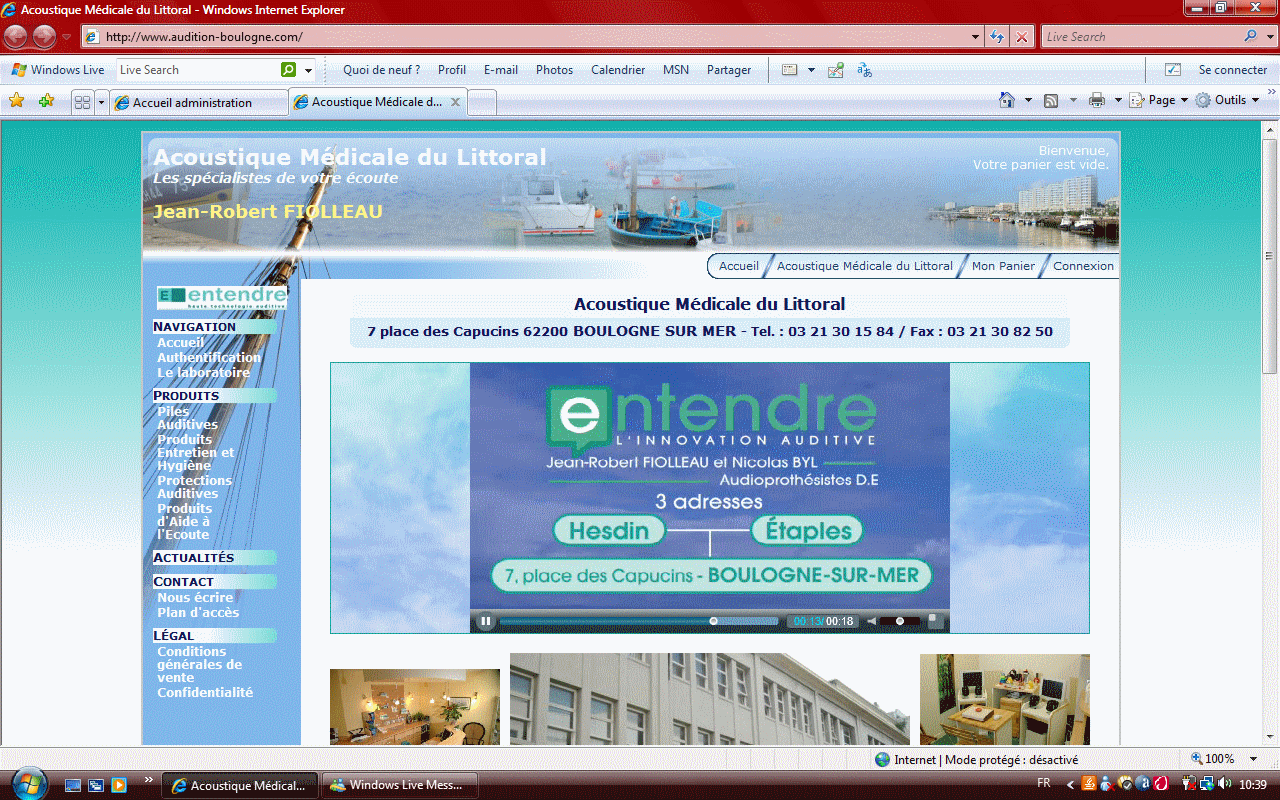The width and height of the screenshot is (1280, 800).
Task: Click the Windows Live translate icon
Action: (865, 70)
